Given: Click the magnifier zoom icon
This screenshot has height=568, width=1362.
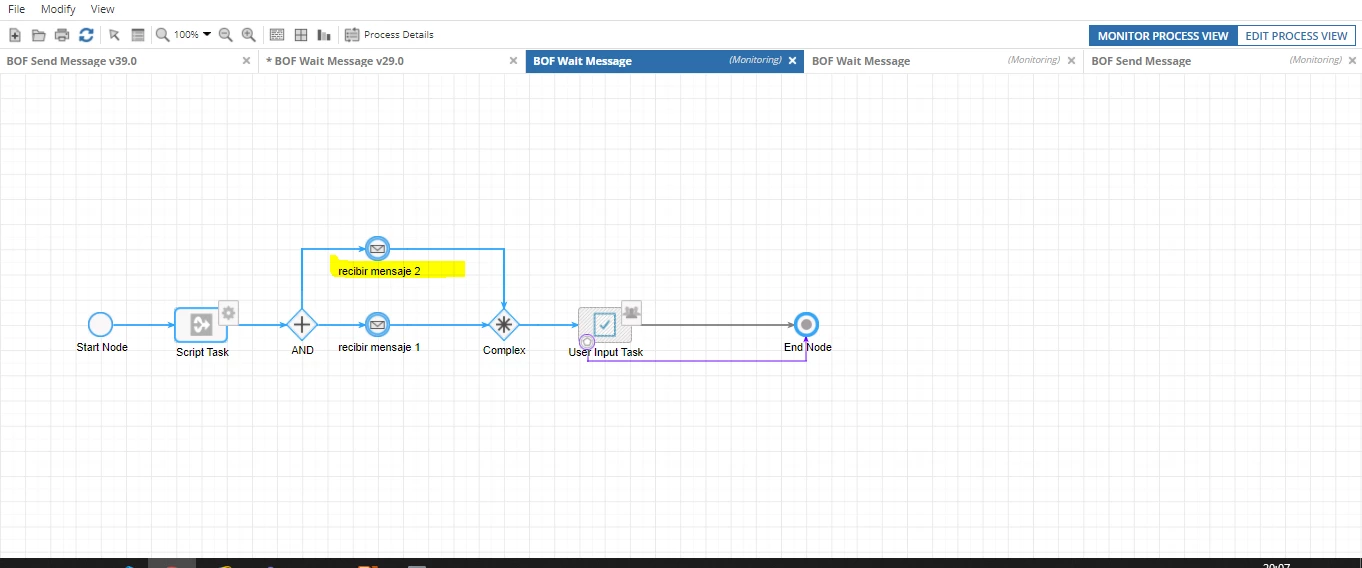Looking at the screenshot, I should [163, 35].
